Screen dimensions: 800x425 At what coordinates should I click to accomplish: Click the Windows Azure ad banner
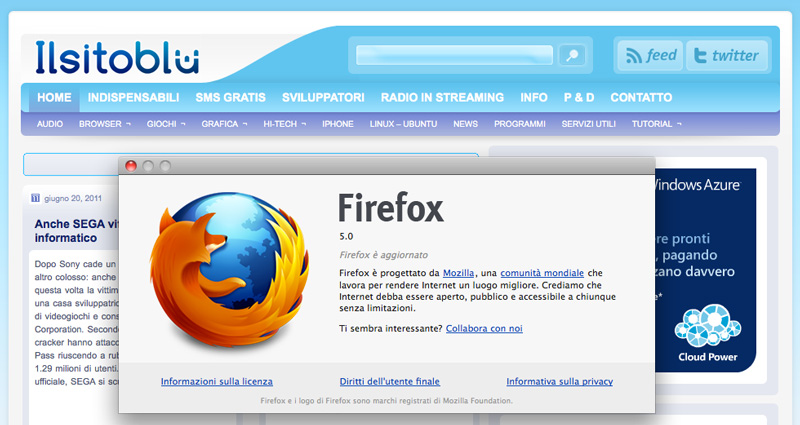(705, 270)
